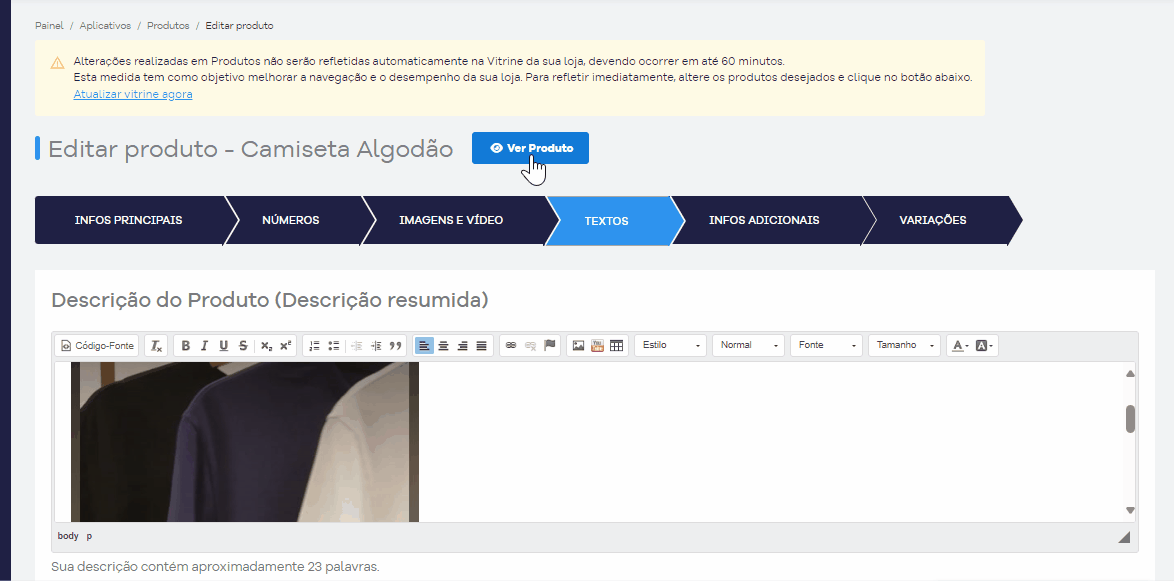Insert a bulleted list
This screenshot has width=1174, height=581.
[x=334, y=346]
